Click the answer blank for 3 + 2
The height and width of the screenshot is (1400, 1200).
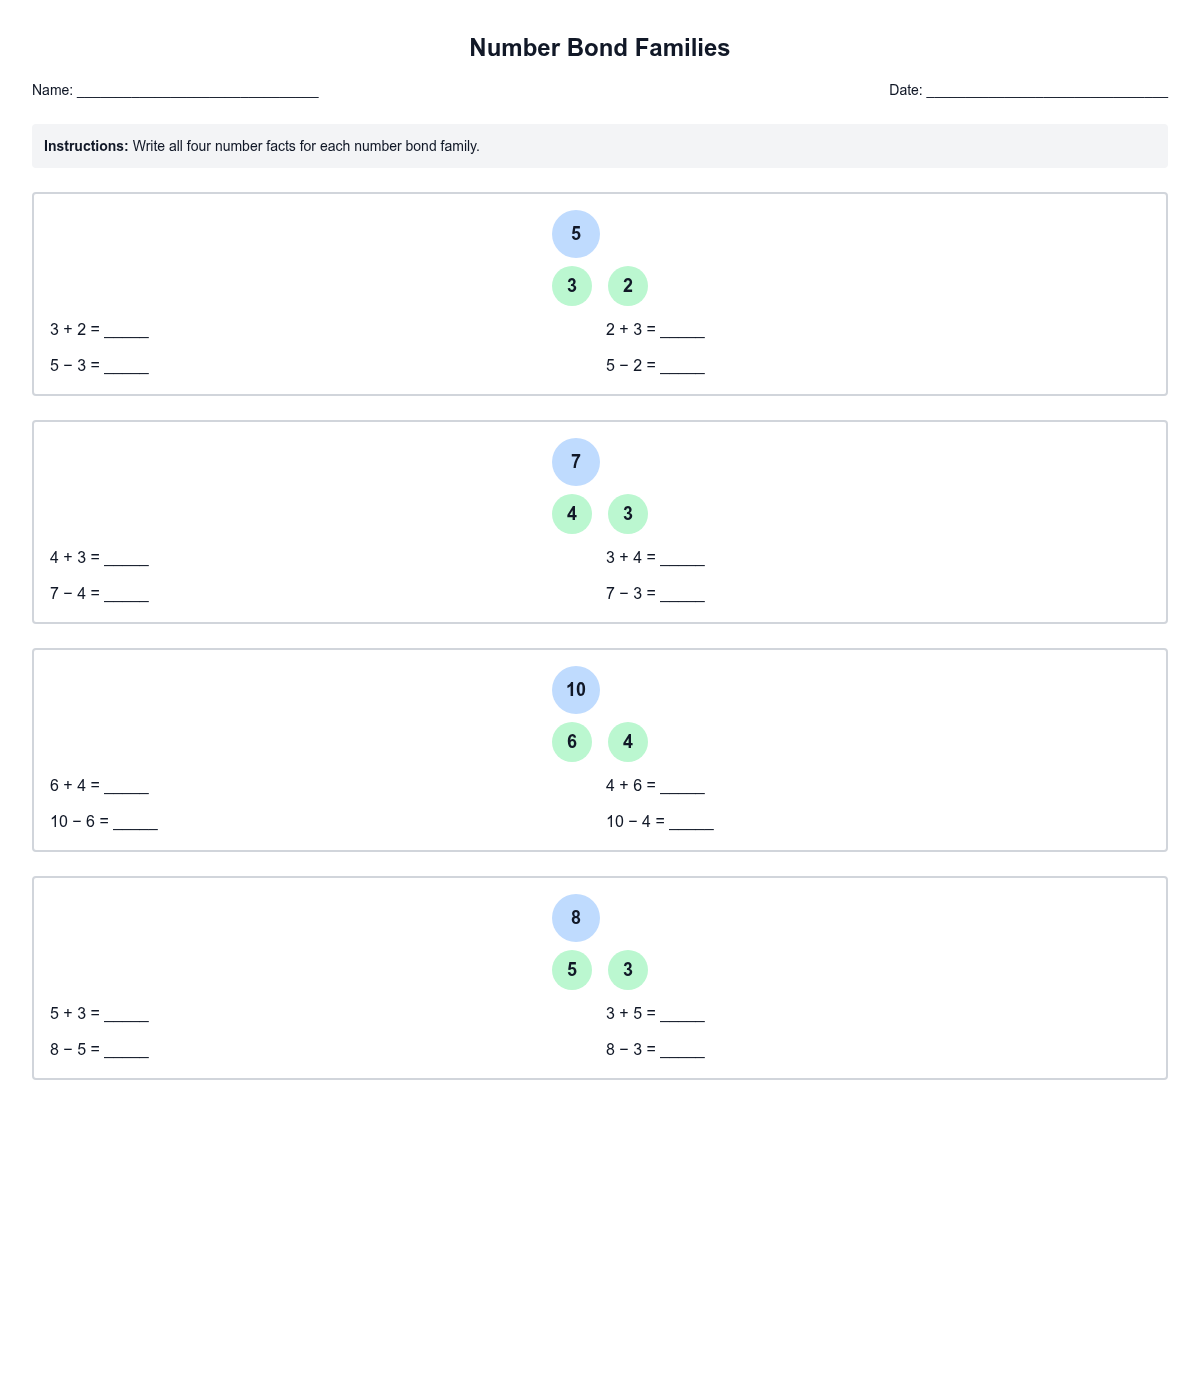126,330
